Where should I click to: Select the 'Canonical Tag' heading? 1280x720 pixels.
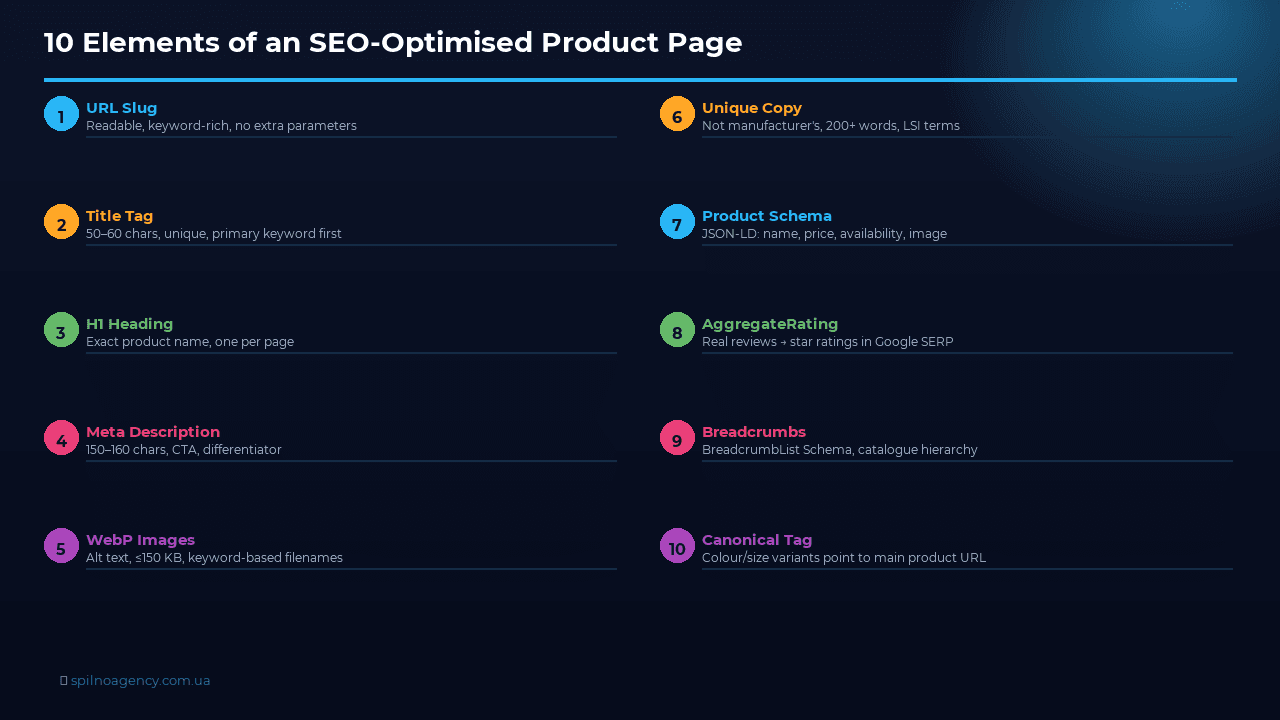(757, 540)
